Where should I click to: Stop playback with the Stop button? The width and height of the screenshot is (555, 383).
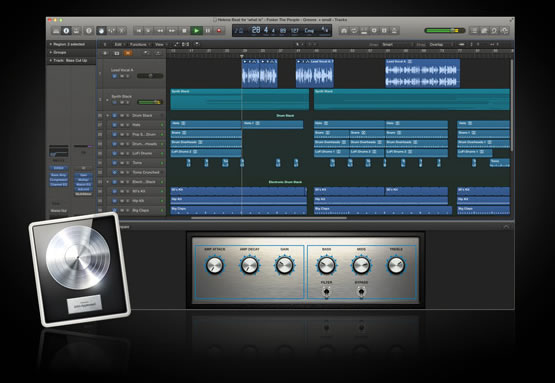tap(184, 30)
